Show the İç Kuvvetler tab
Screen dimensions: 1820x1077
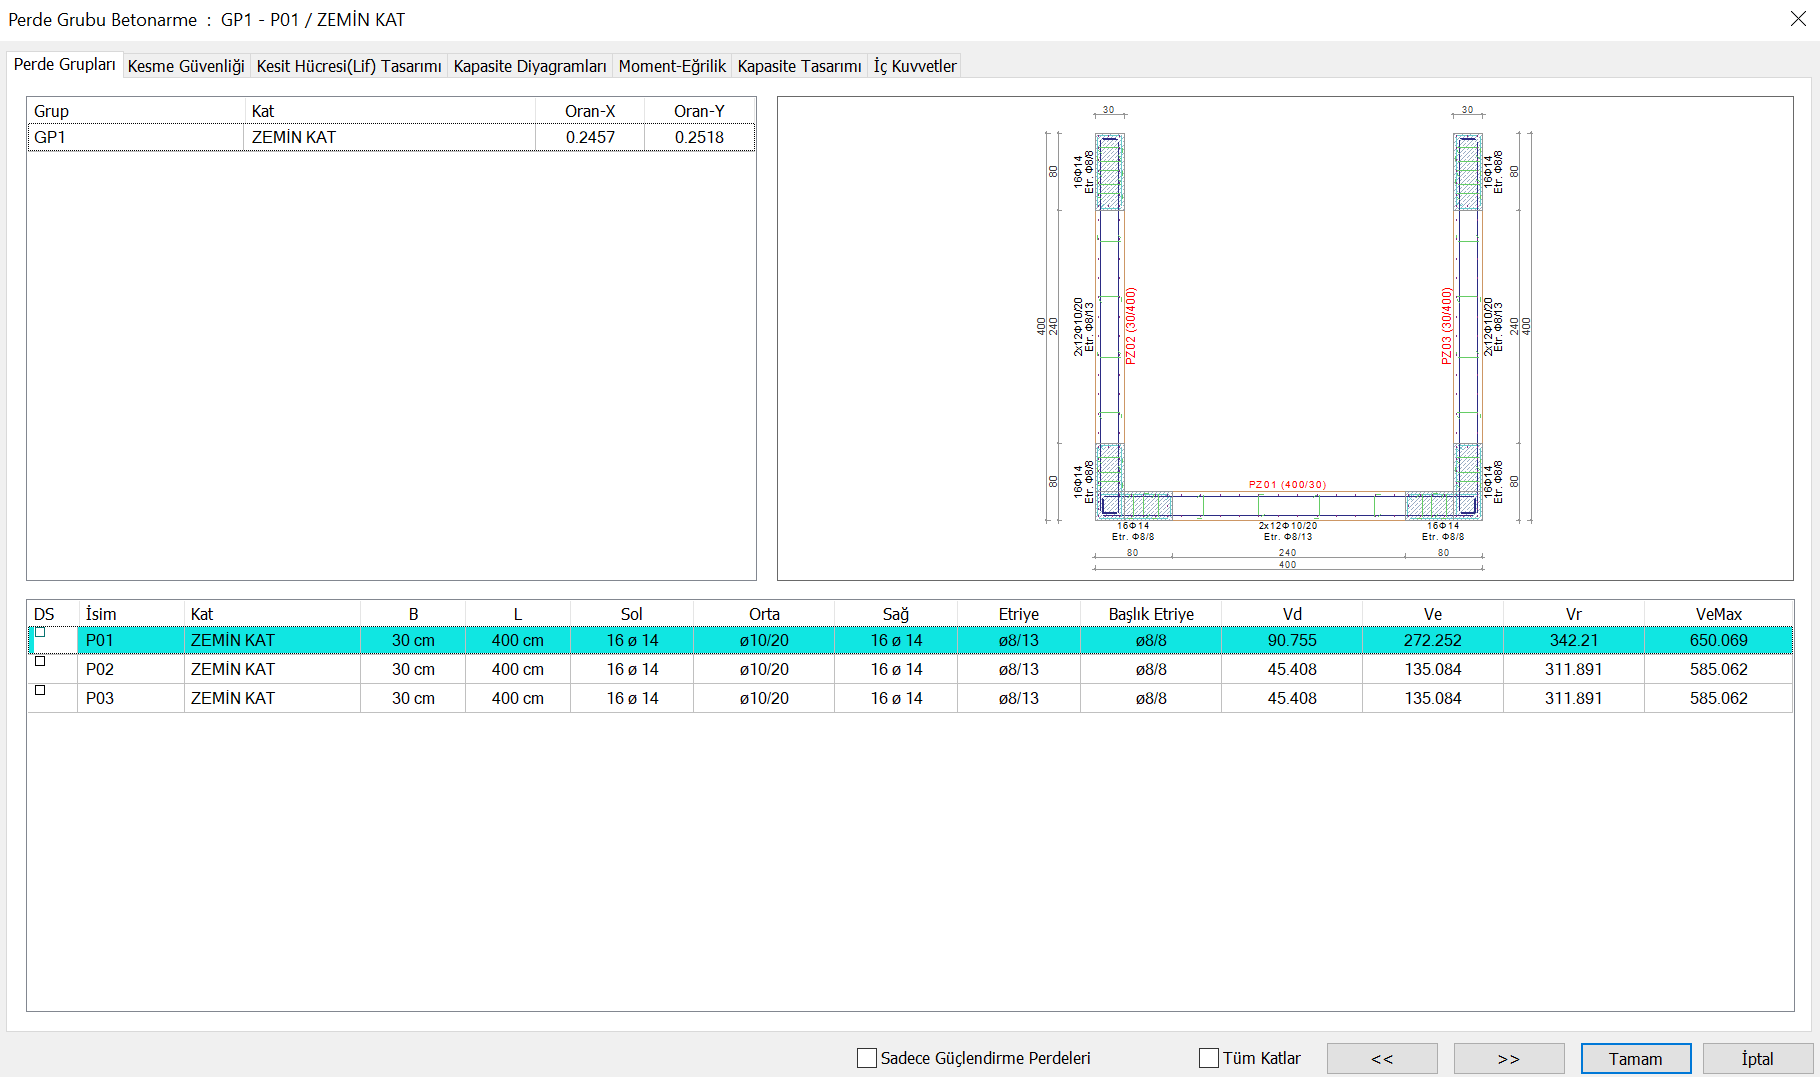coord(914,66)
